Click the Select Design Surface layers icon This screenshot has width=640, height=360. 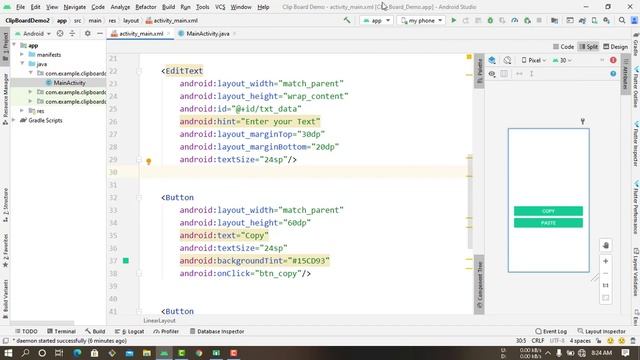[x=492, y=60]
